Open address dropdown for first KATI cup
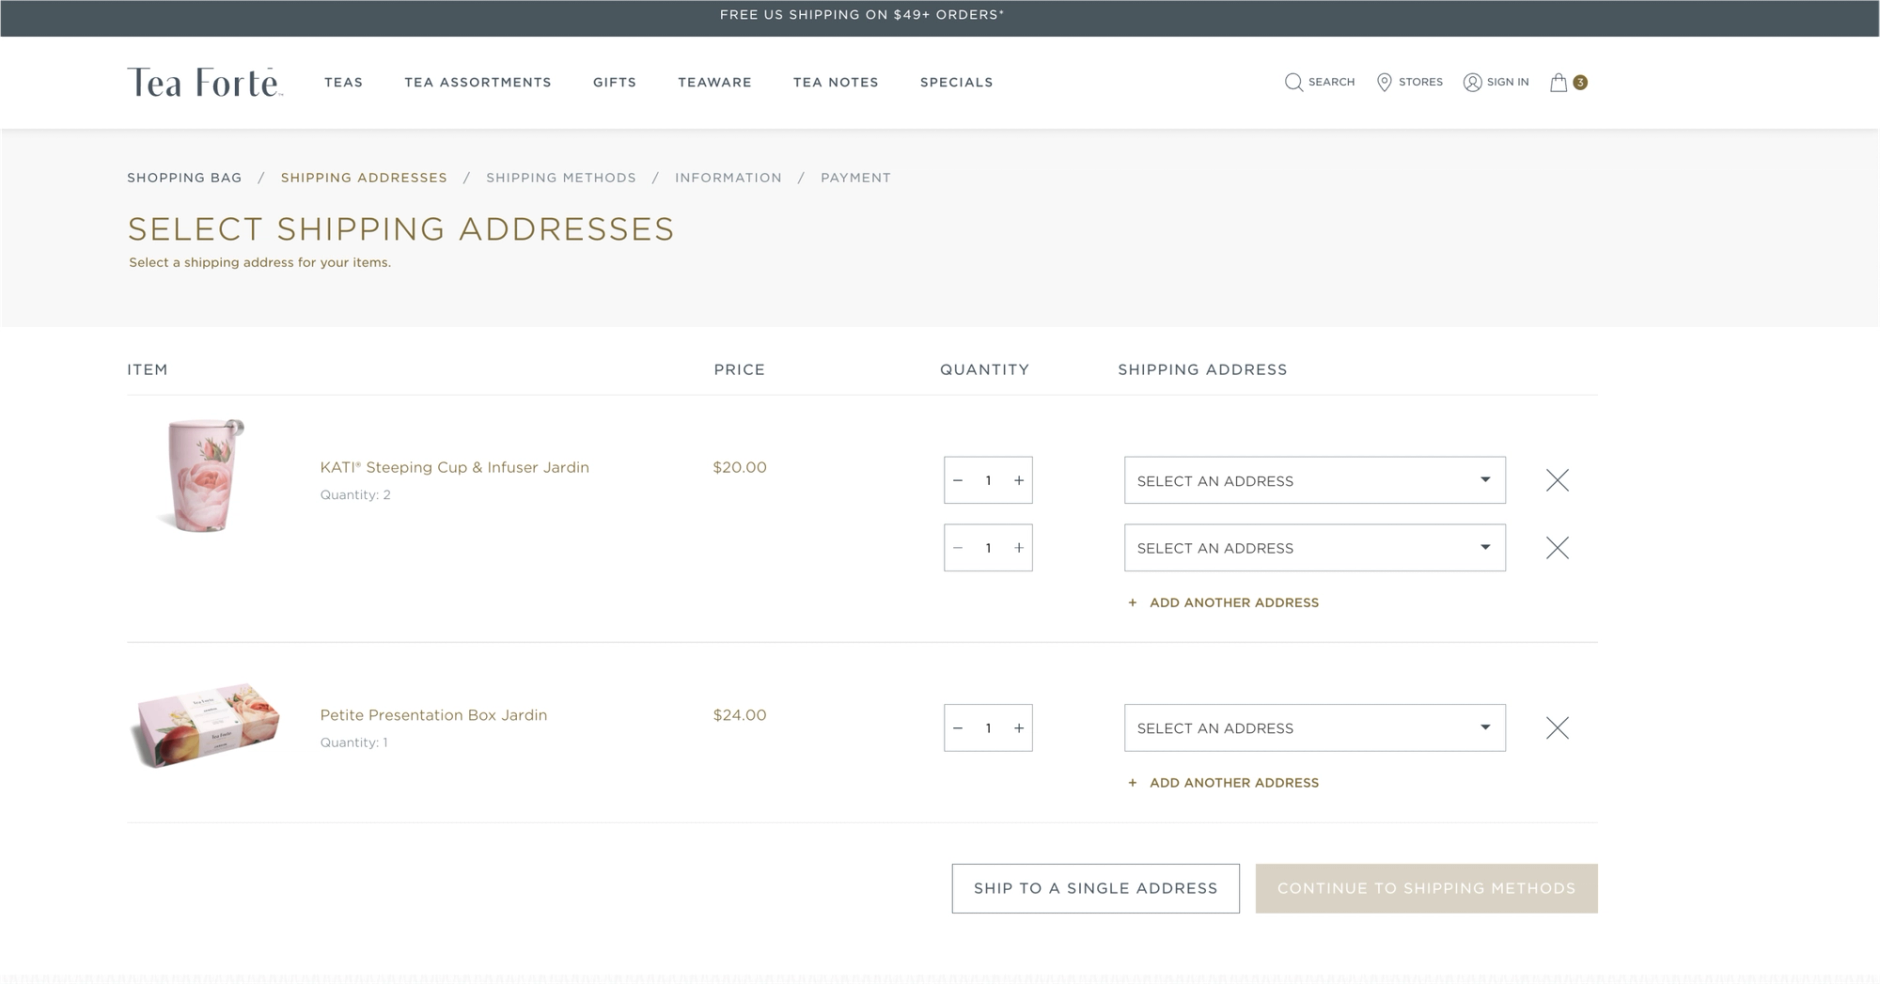The width and height of the screenshot is (1880, 984). 1315,480
